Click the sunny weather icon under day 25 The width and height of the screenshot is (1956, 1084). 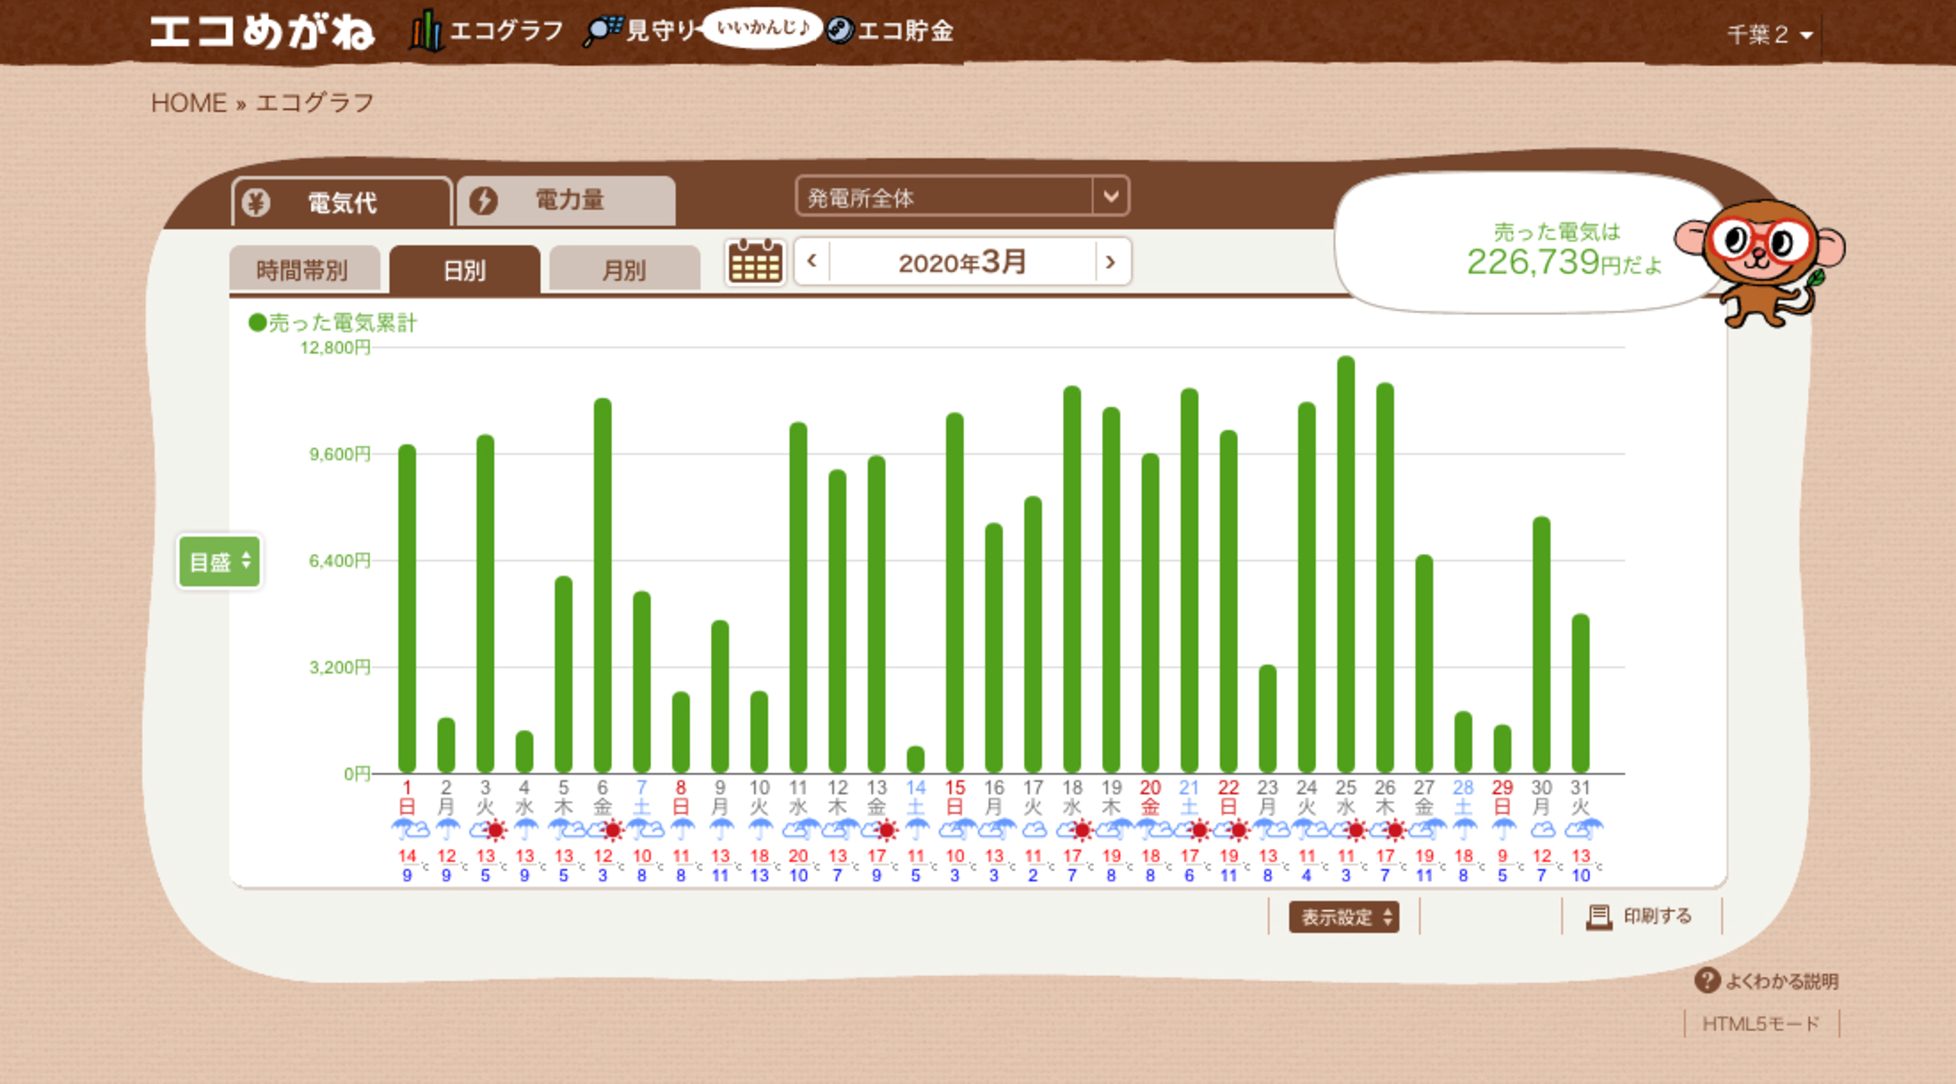coord(1356,829)
